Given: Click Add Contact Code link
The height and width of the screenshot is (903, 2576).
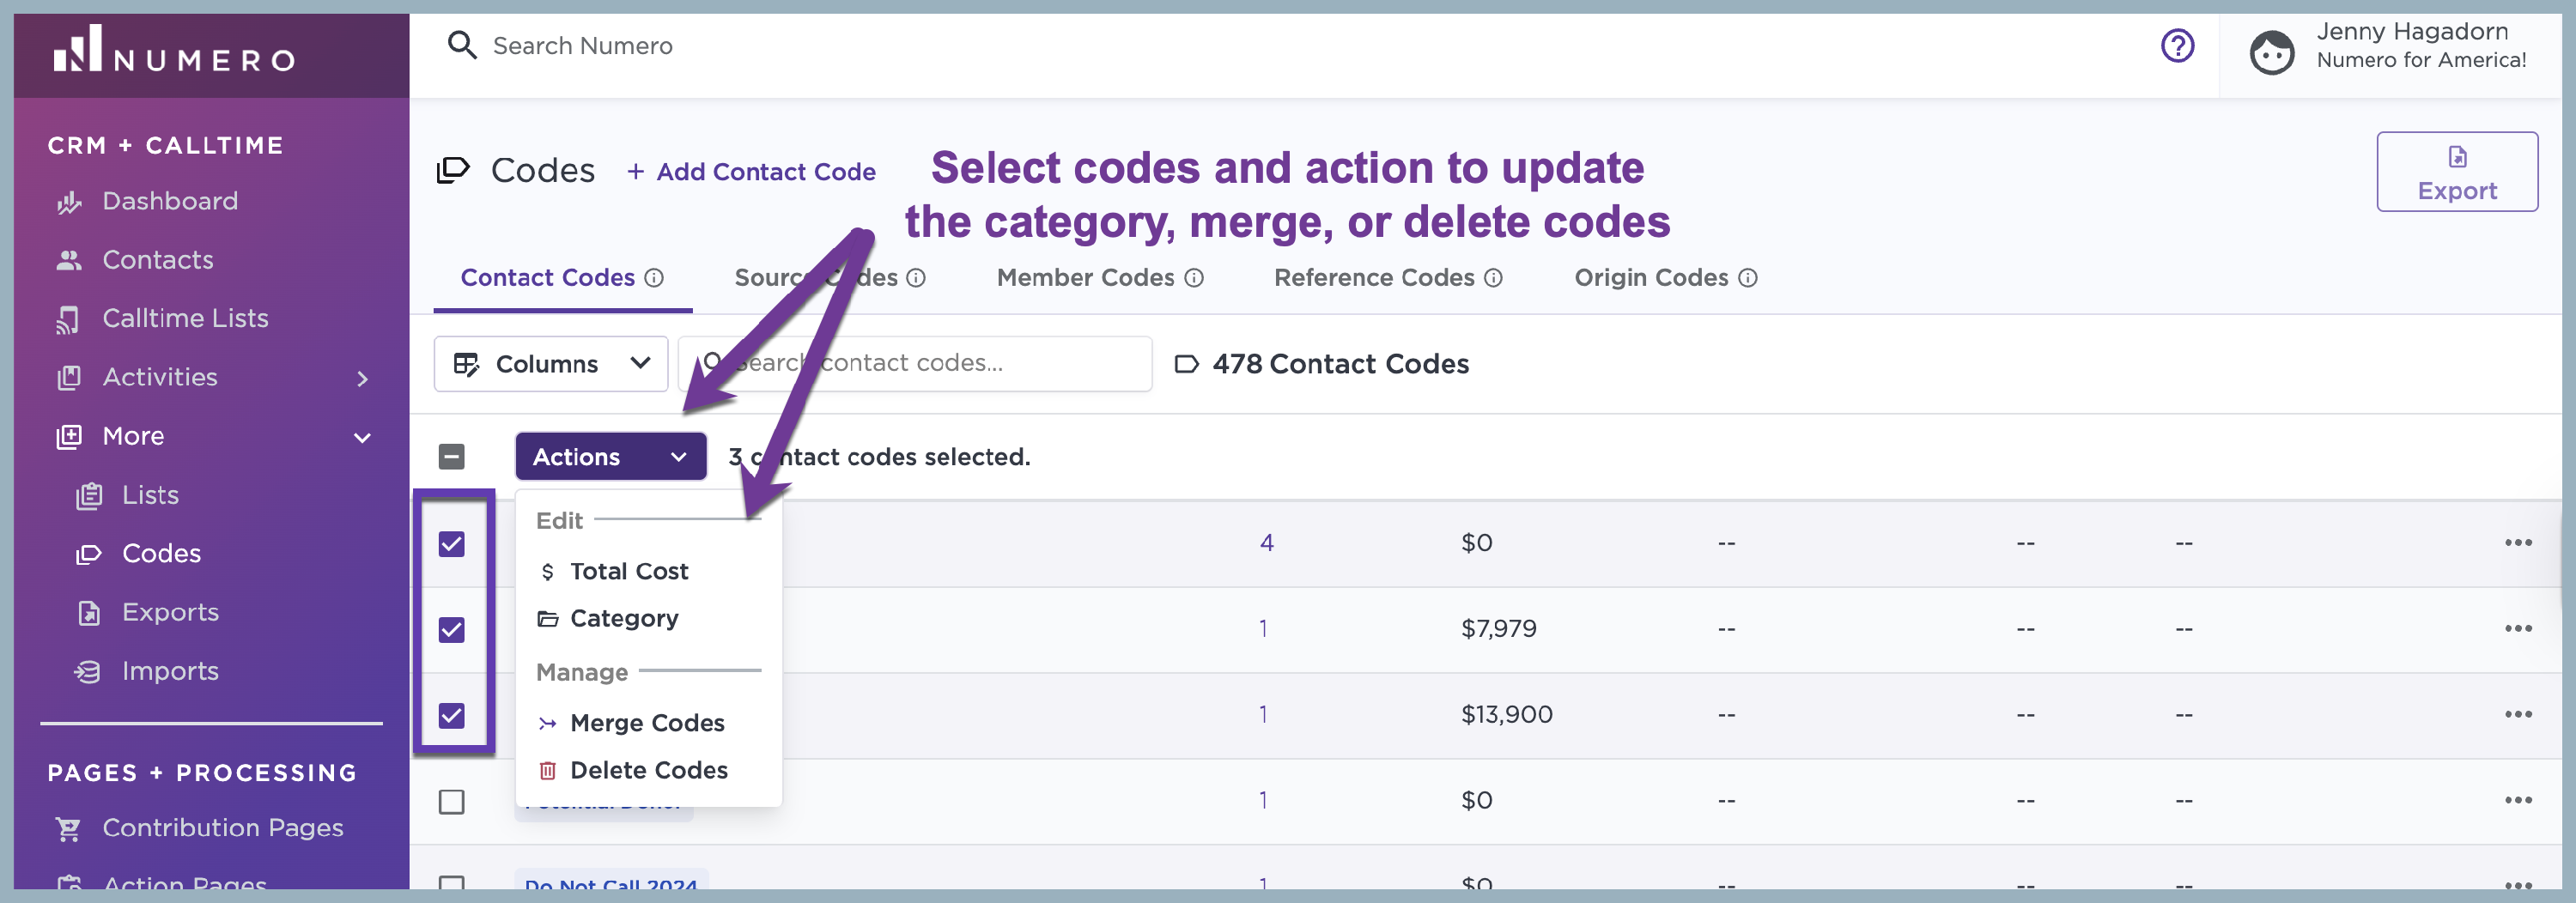Looking at the screenshot, I should (x=751, y=172).
